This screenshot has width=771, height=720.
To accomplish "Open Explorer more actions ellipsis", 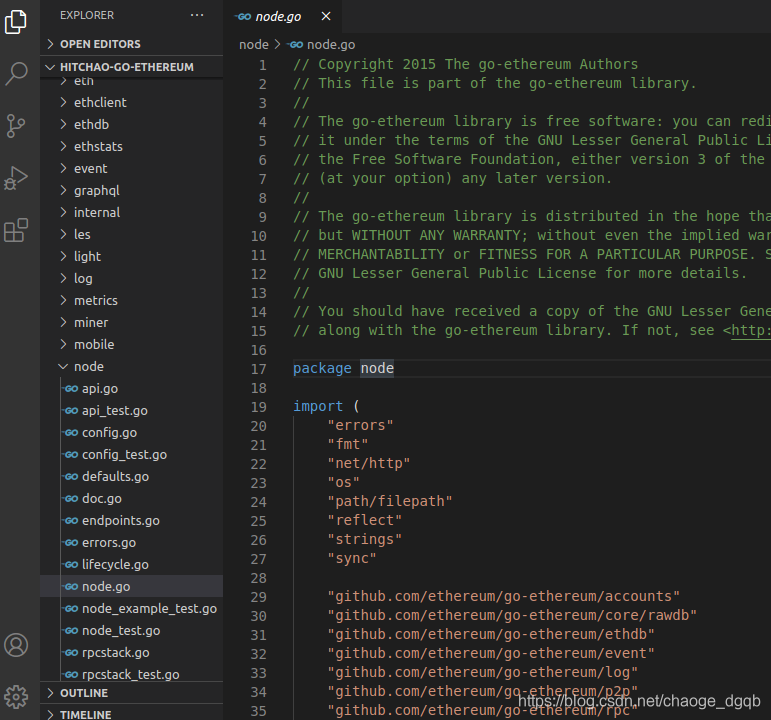I will 197,15.
